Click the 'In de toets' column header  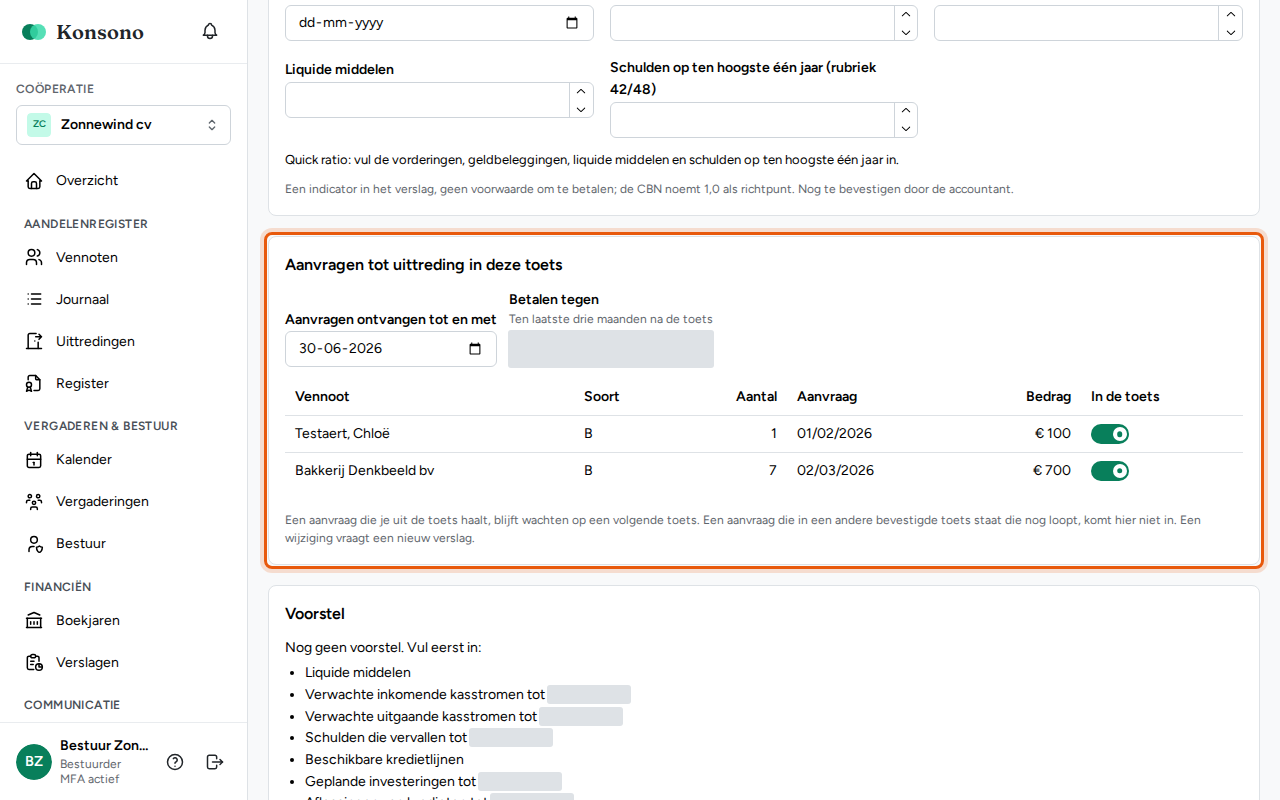[1125, 397]
